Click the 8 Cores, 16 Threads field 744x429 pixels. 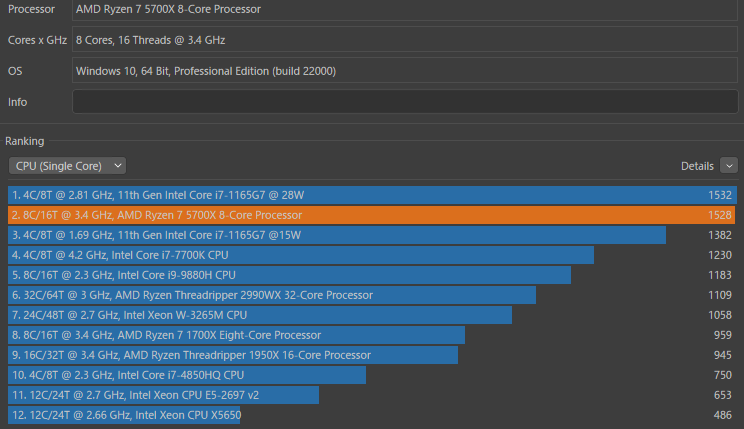[405, 41]
